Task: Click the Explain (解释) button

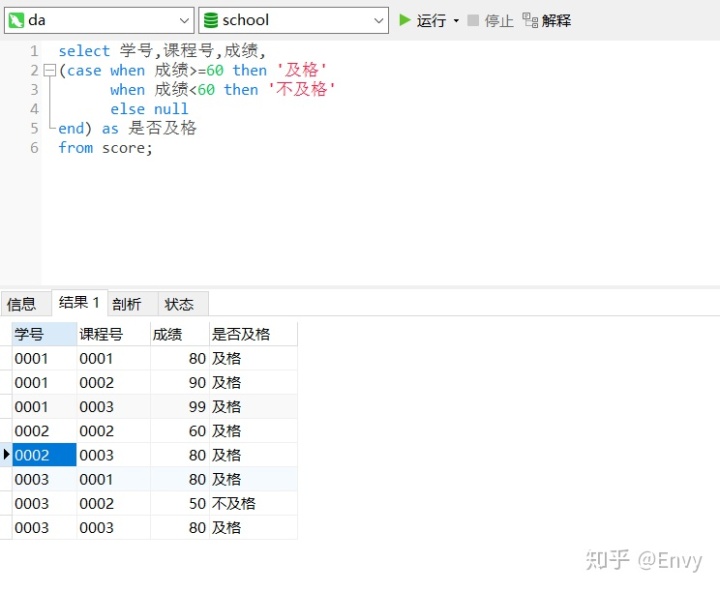Action: [x=546, y=21]
